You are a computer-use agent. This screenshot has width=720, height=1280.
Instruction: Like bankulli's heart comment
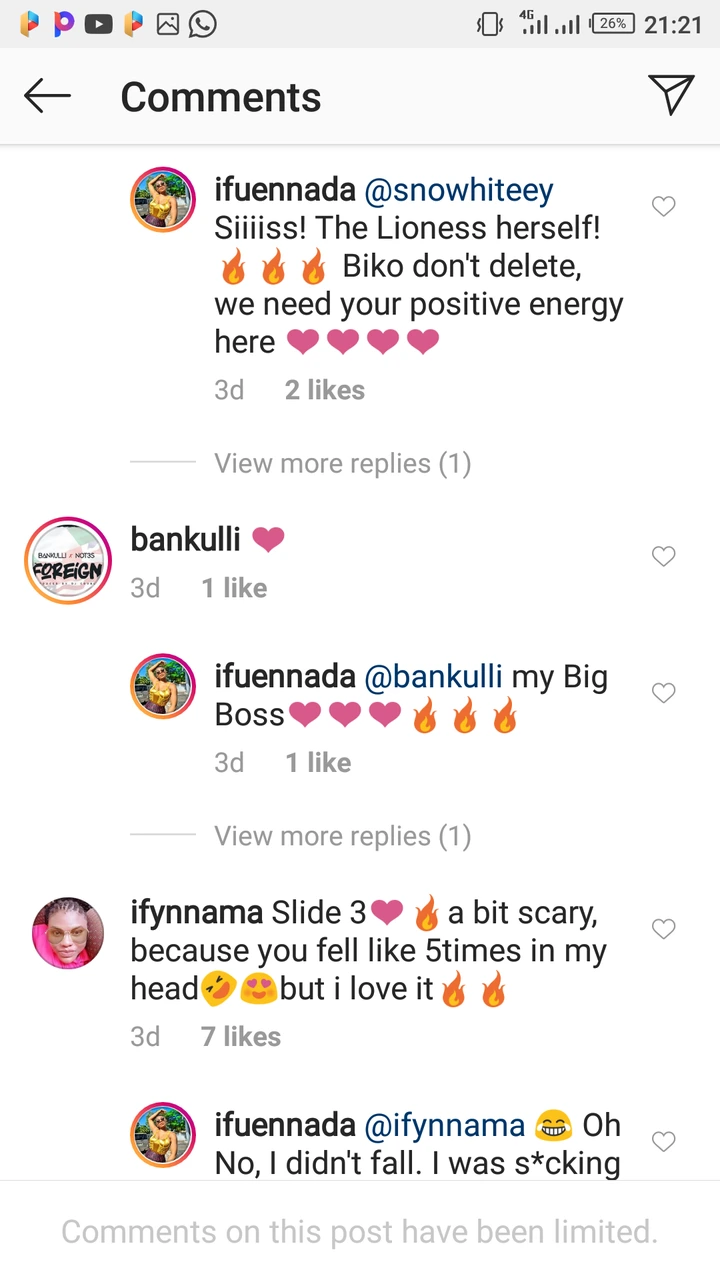point(664,556)
